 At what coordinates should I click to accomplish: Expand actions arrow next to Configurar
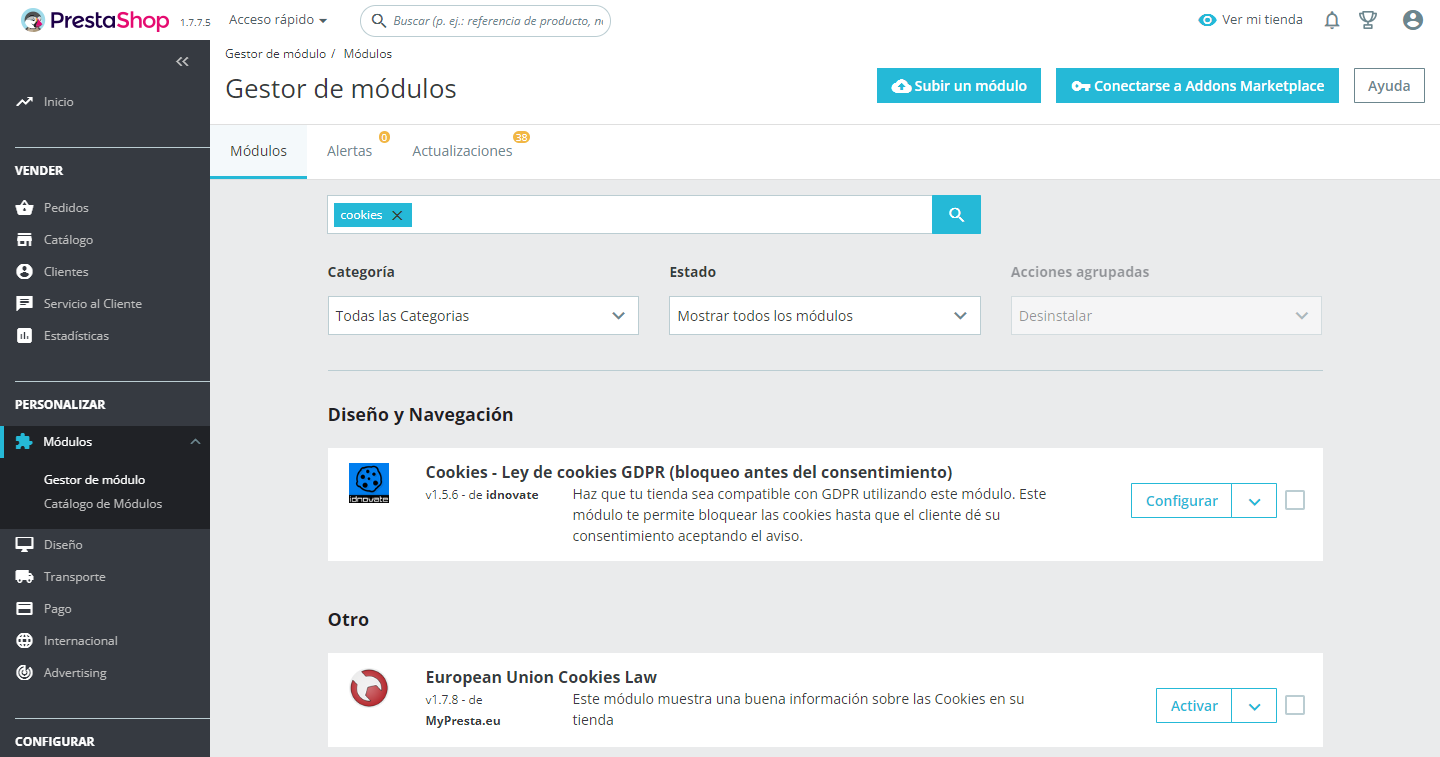(x=1255, y=501)
